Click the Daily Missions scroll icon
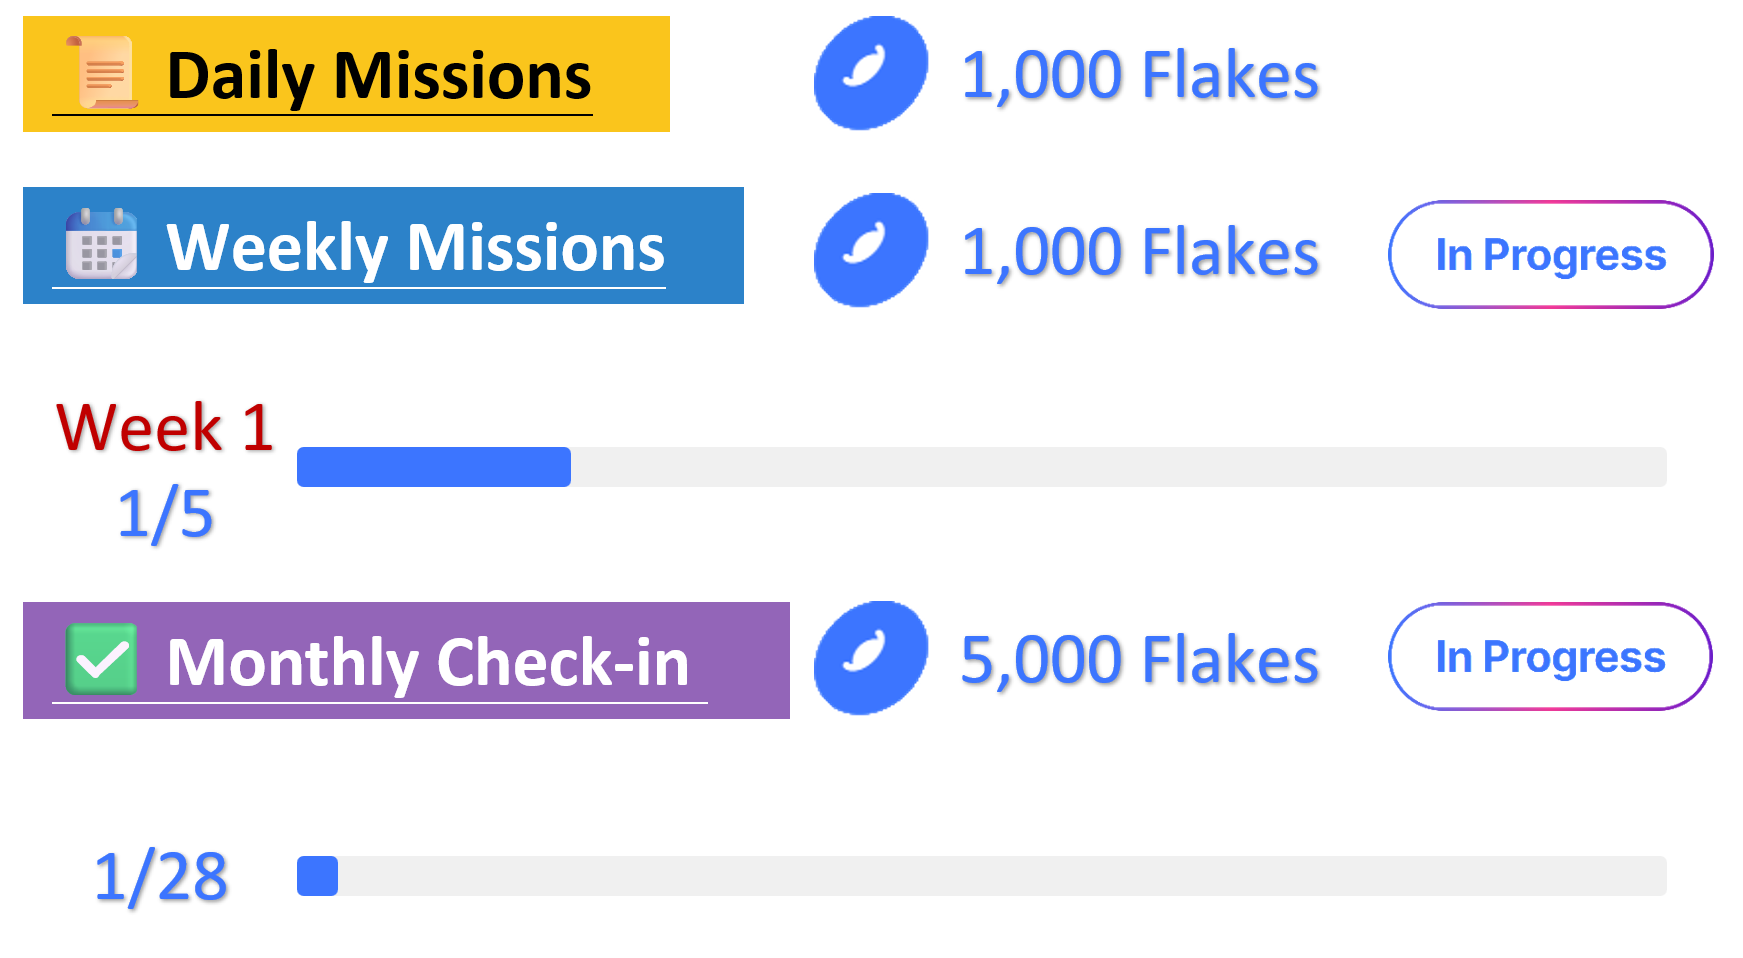Viewport: 1743px width, 958px height. pyautogui.click(x=103, y=72)
